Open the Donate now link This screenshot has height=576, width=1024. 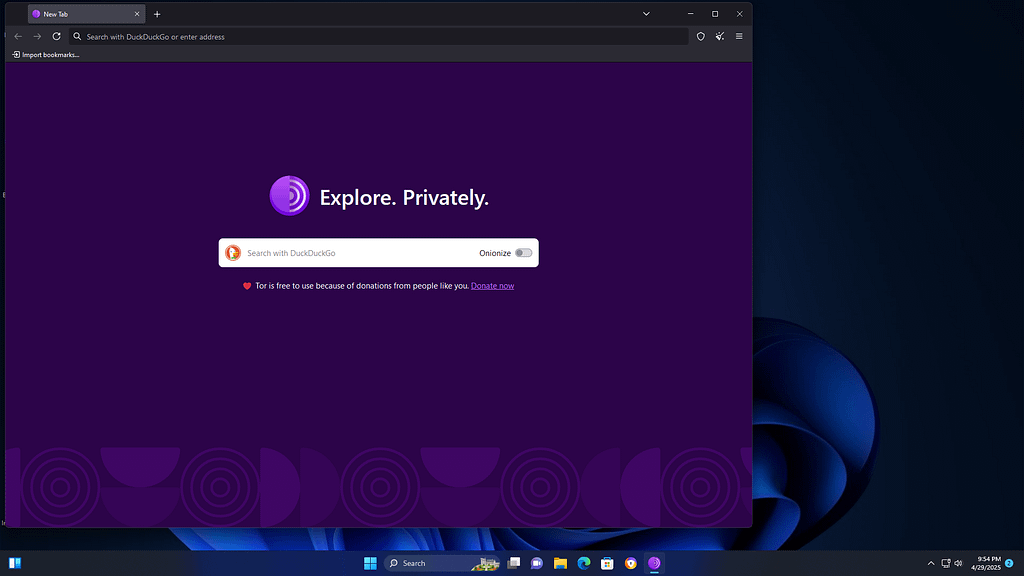click(x=492, y=286)
